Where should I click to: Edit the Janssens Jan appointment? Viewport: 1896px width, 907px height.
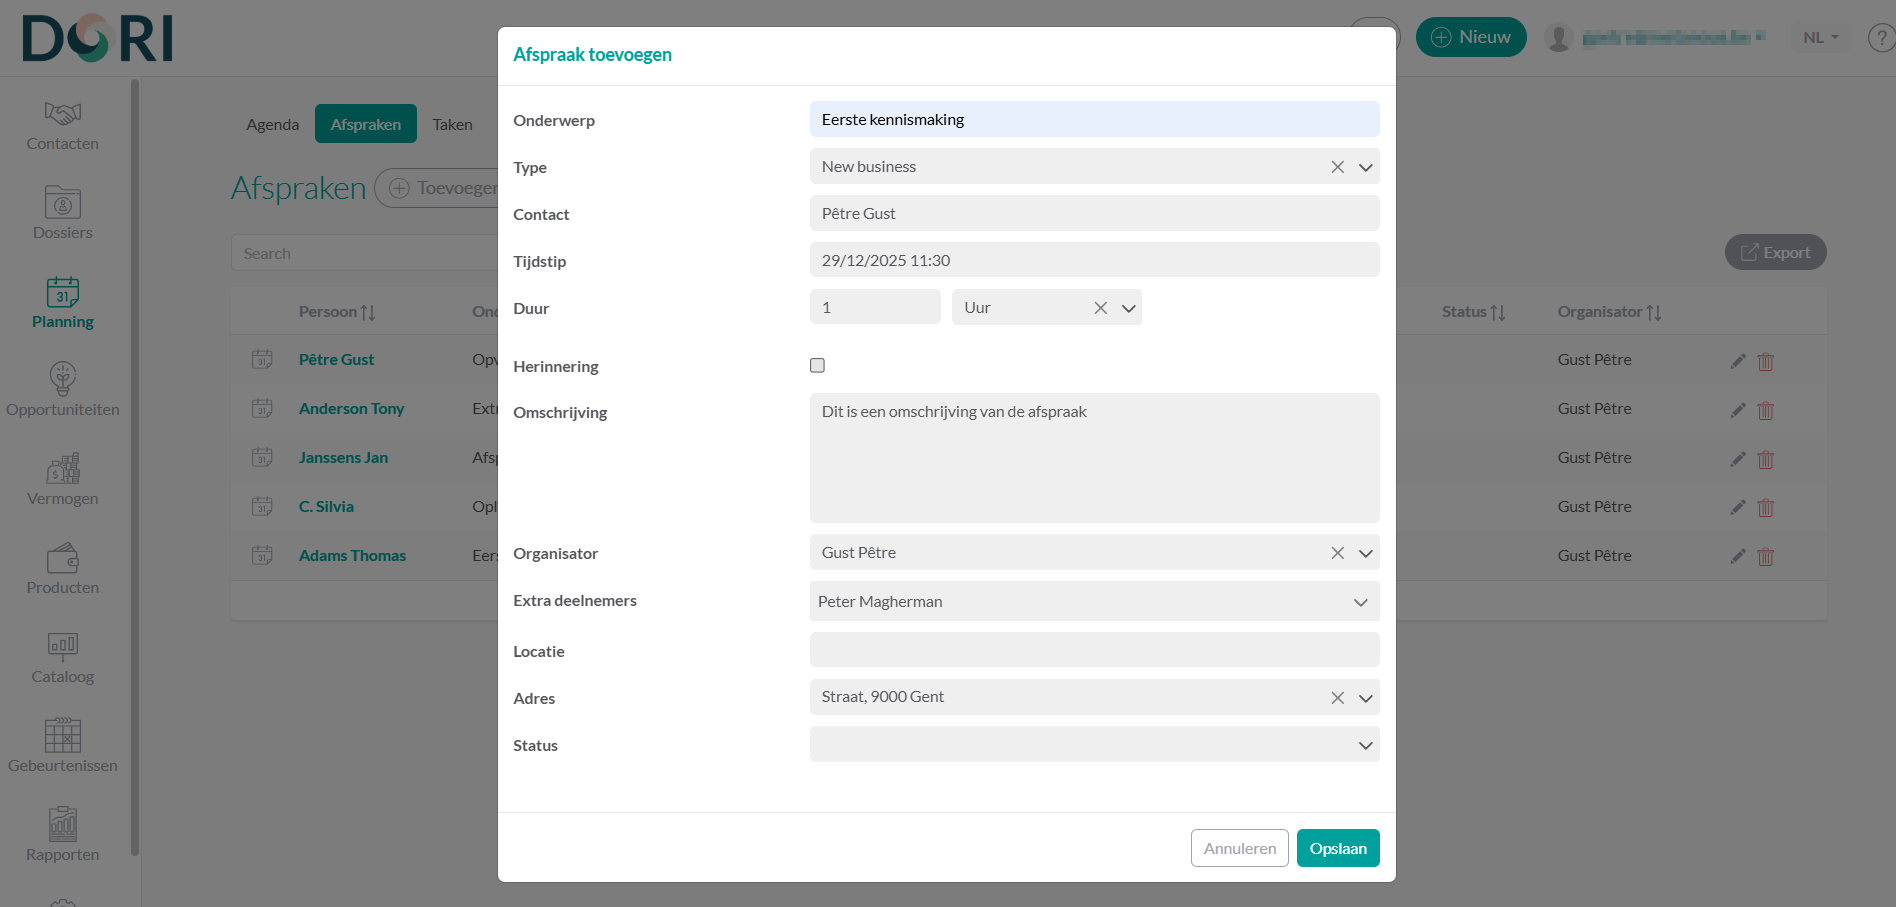tap(1738, 459)
